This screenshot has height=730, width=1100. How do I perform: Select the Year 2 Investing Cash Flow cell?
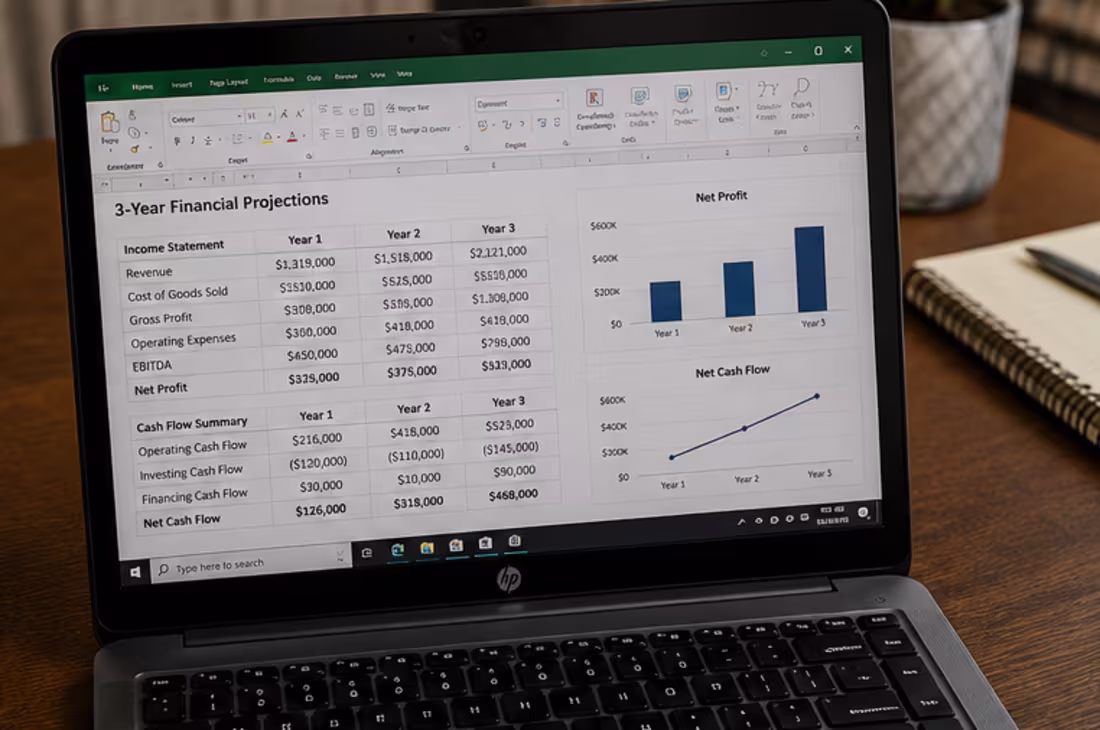(x=416, y=455)
